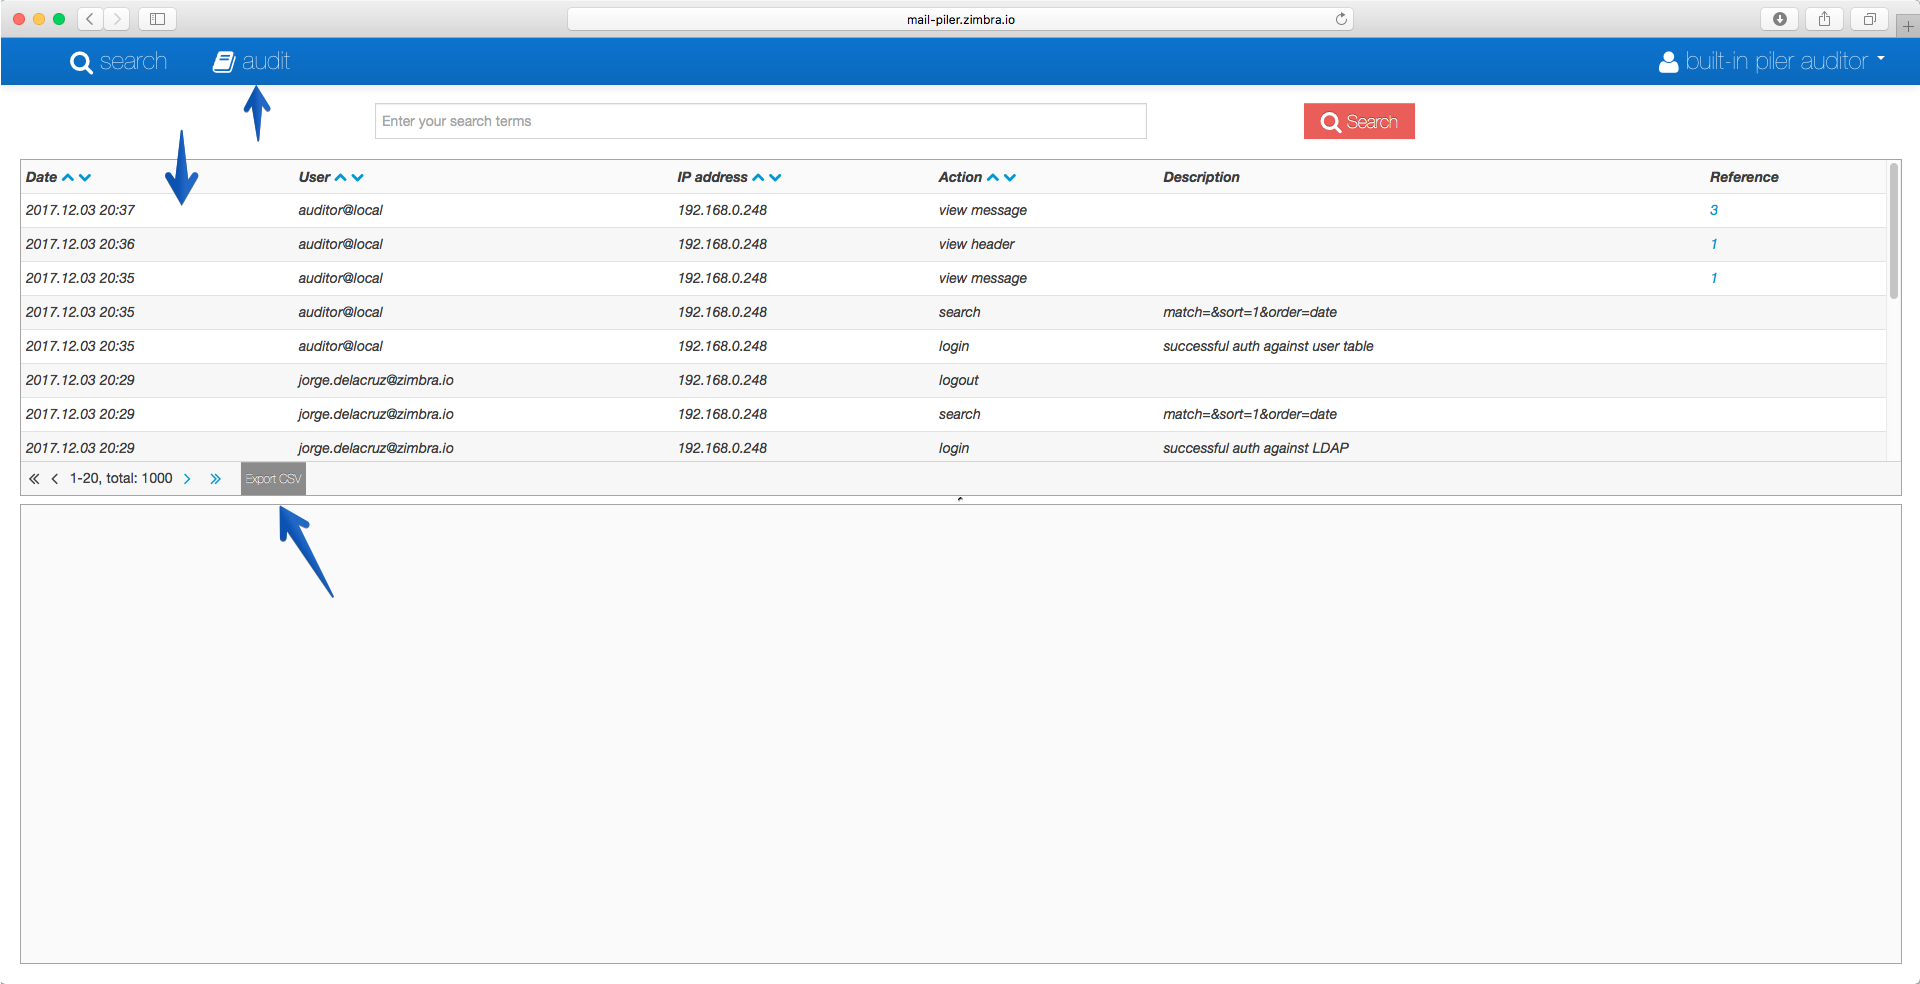Select the 2017.12.03 20:37 date cell

[80, 210]
